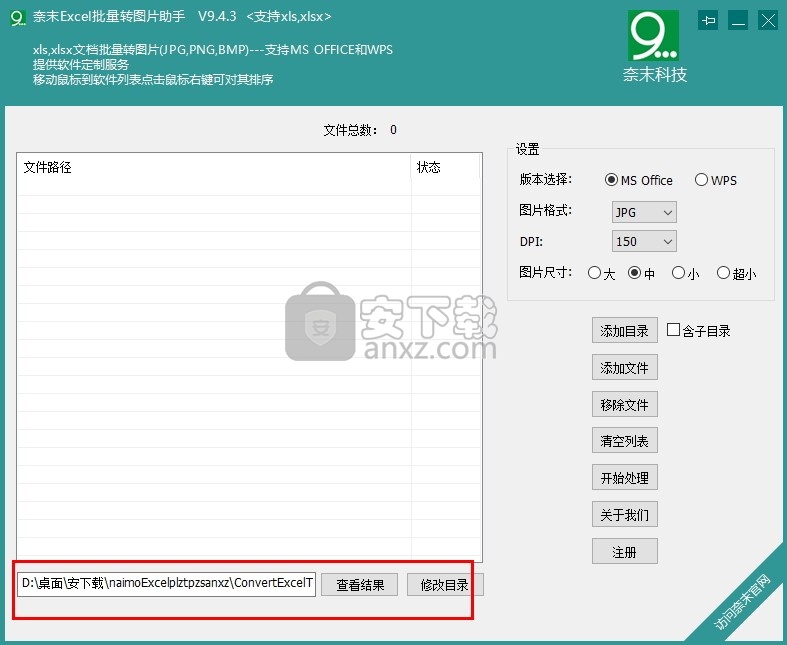The height and width of the screenshot is (645, 787).
Task: Click the 状态 column header
Action: tap(445, 167)
